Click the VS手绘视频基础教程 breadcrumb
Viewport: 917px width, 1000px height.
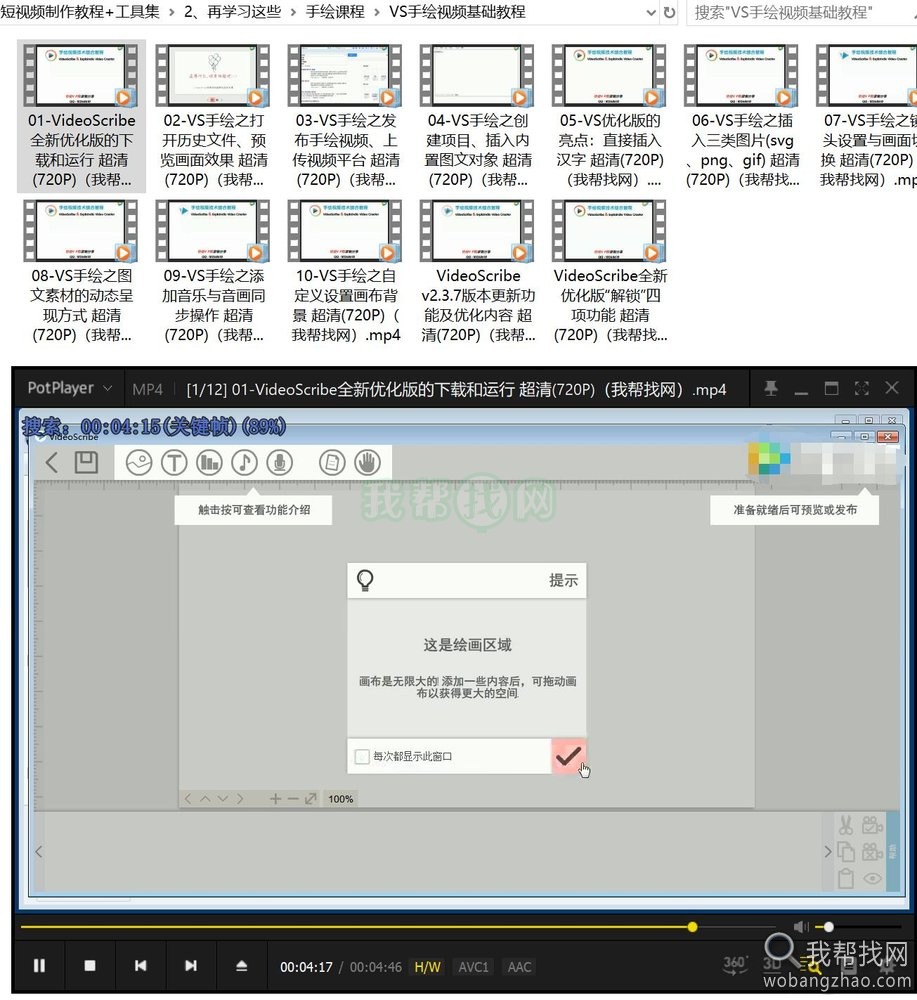coord(457,11)
